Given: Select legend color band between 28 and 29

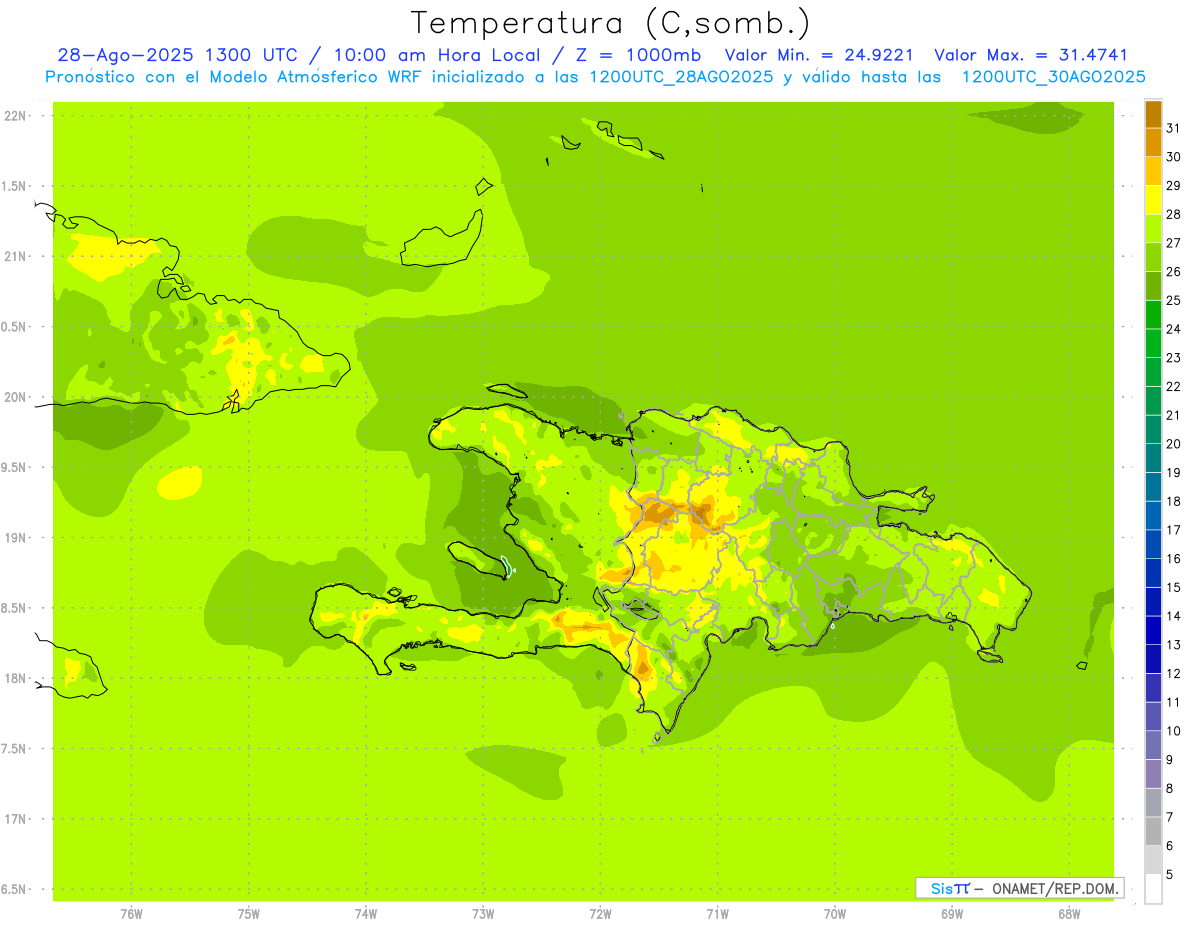Looking at the screenshot, I should coord(1153,200).
